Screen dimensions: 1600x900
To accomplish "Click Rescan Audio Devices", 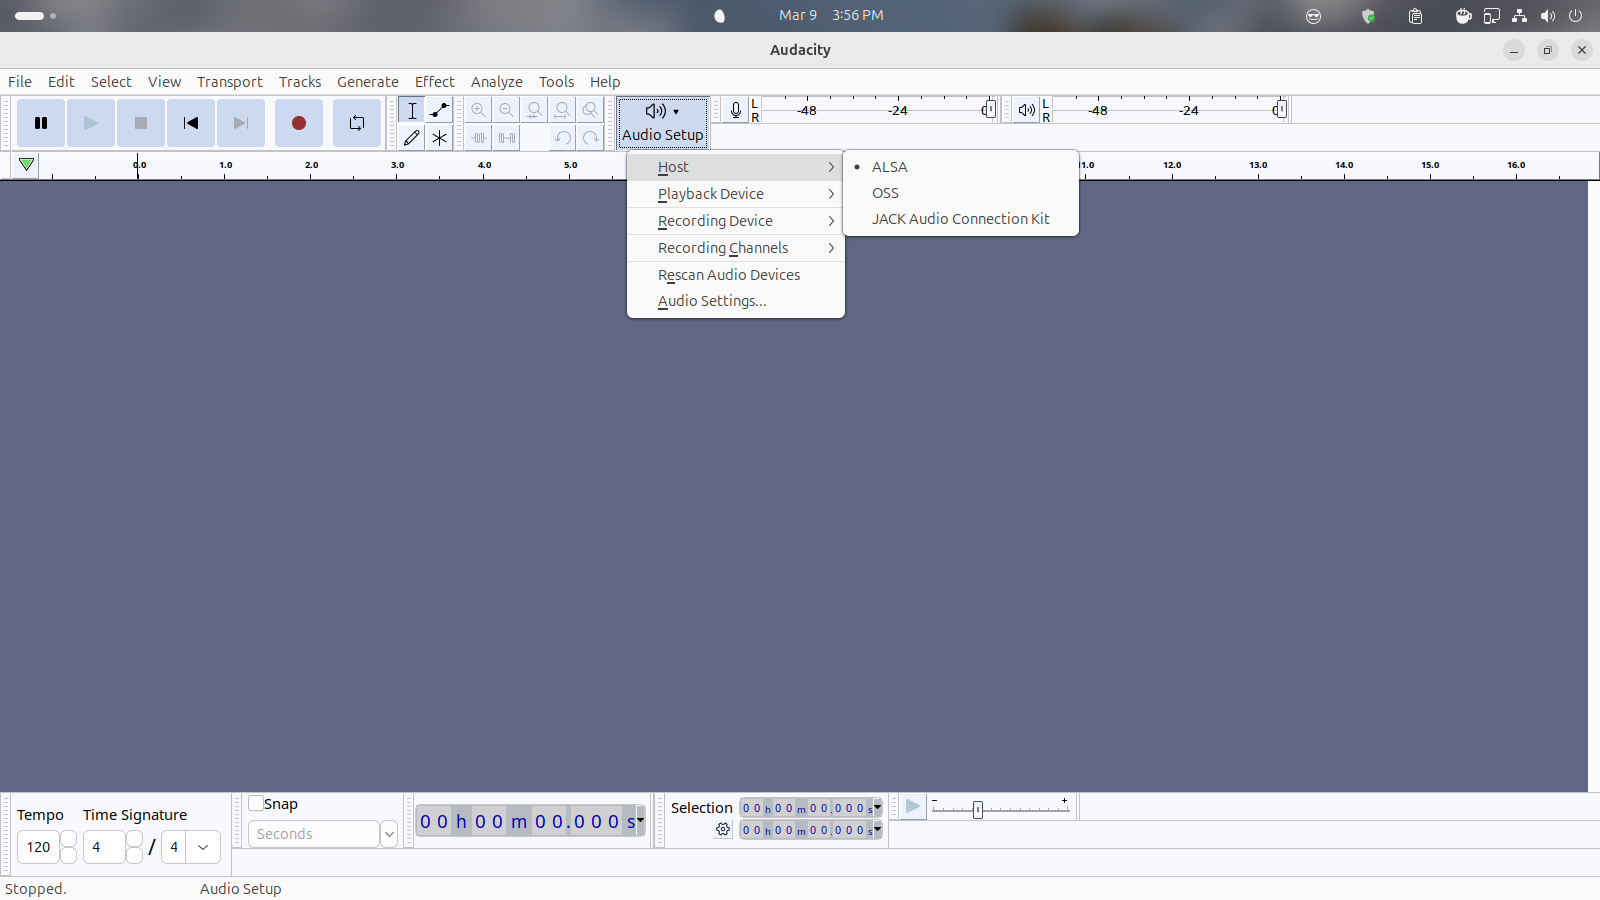I will point(728,275).
